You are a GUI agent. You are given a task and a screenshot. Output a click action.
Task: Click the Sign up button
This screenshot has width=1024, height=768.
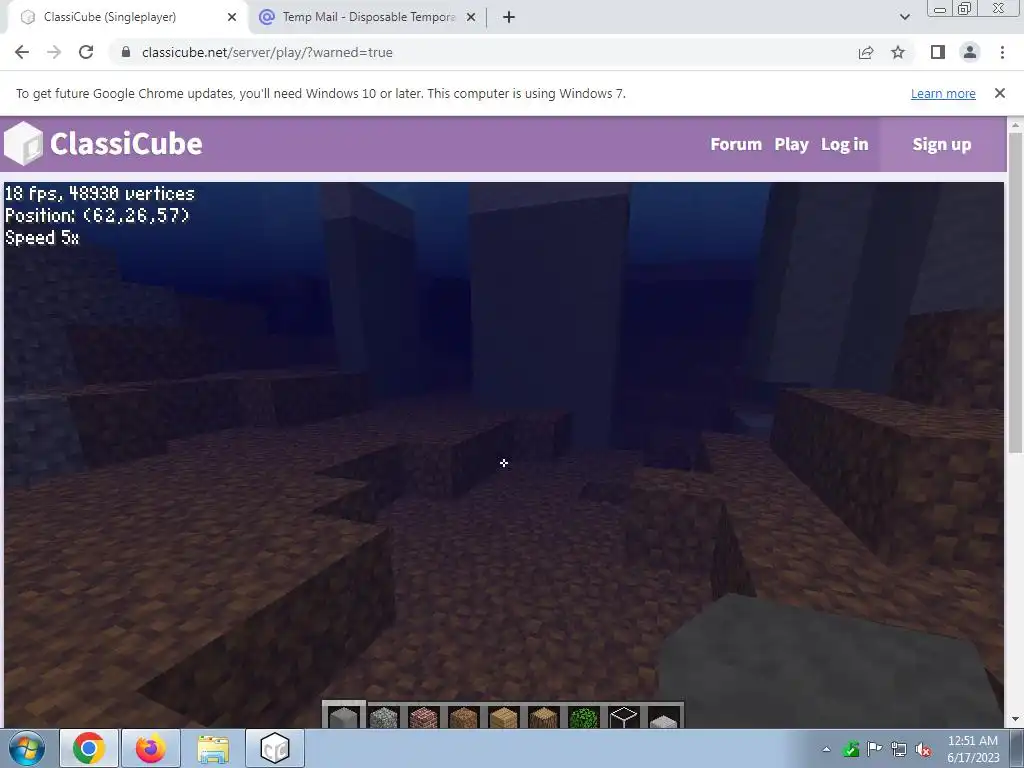tap(942, 144)
